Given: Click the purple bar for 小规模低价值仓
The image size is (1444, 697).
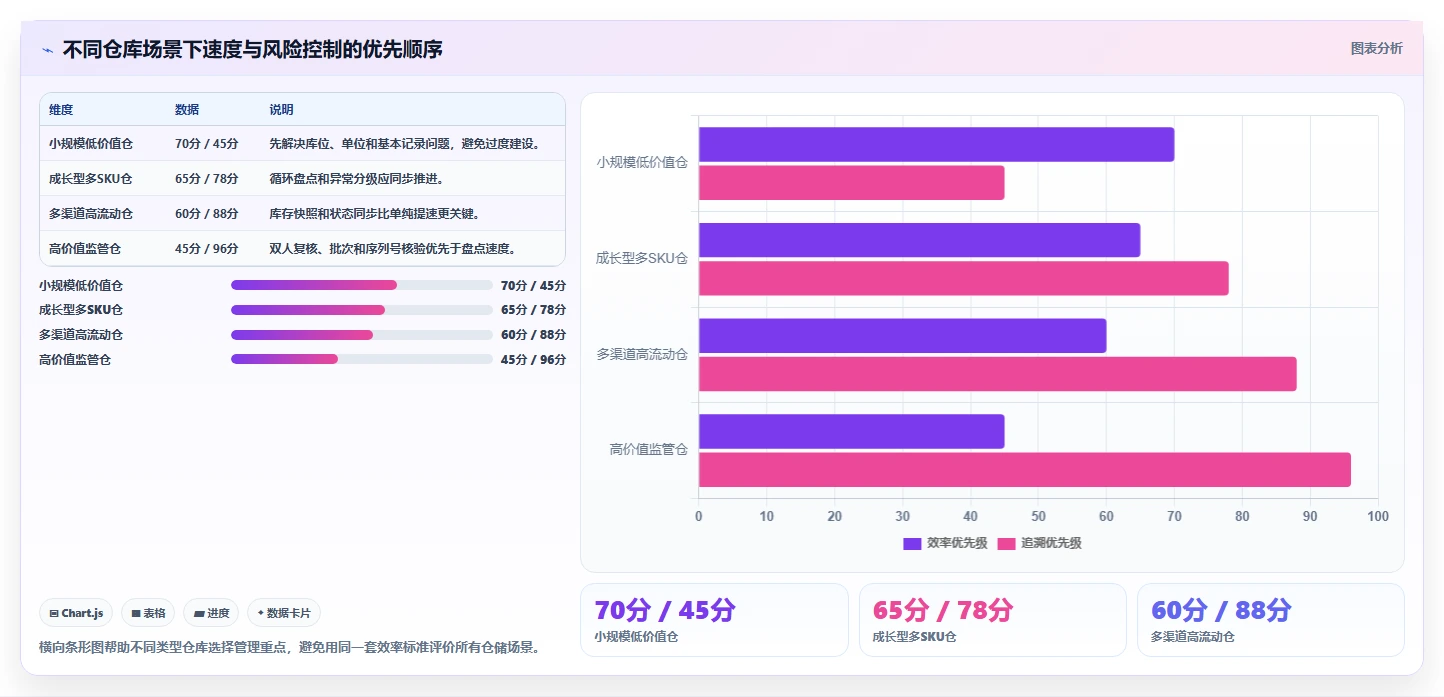Looking at the screenshot, I should pos(936,145).
